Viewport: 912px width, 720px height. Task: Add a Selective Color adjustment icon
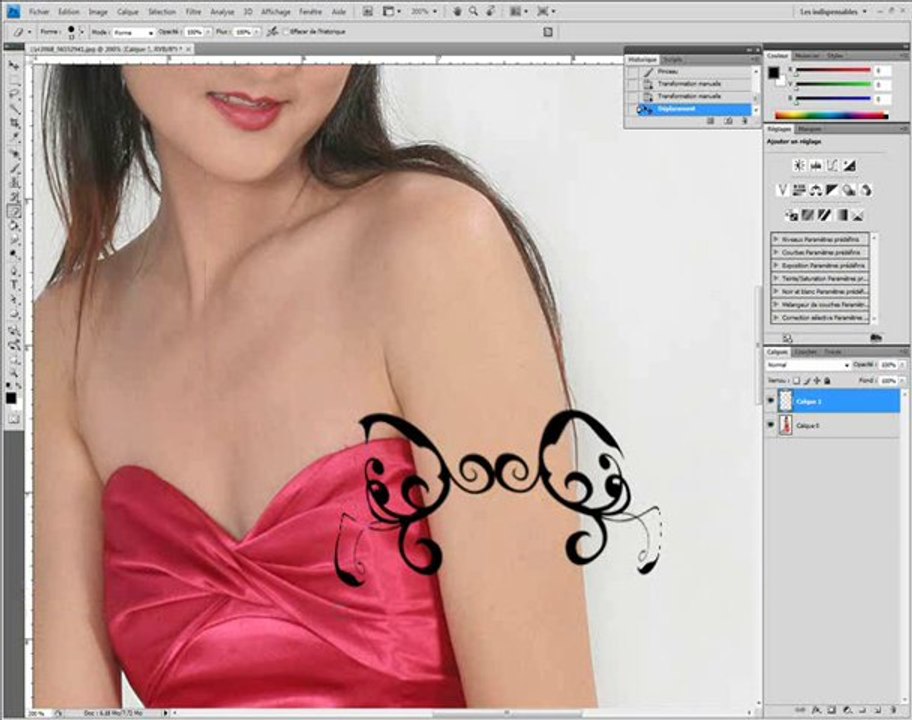coord(858,215)
